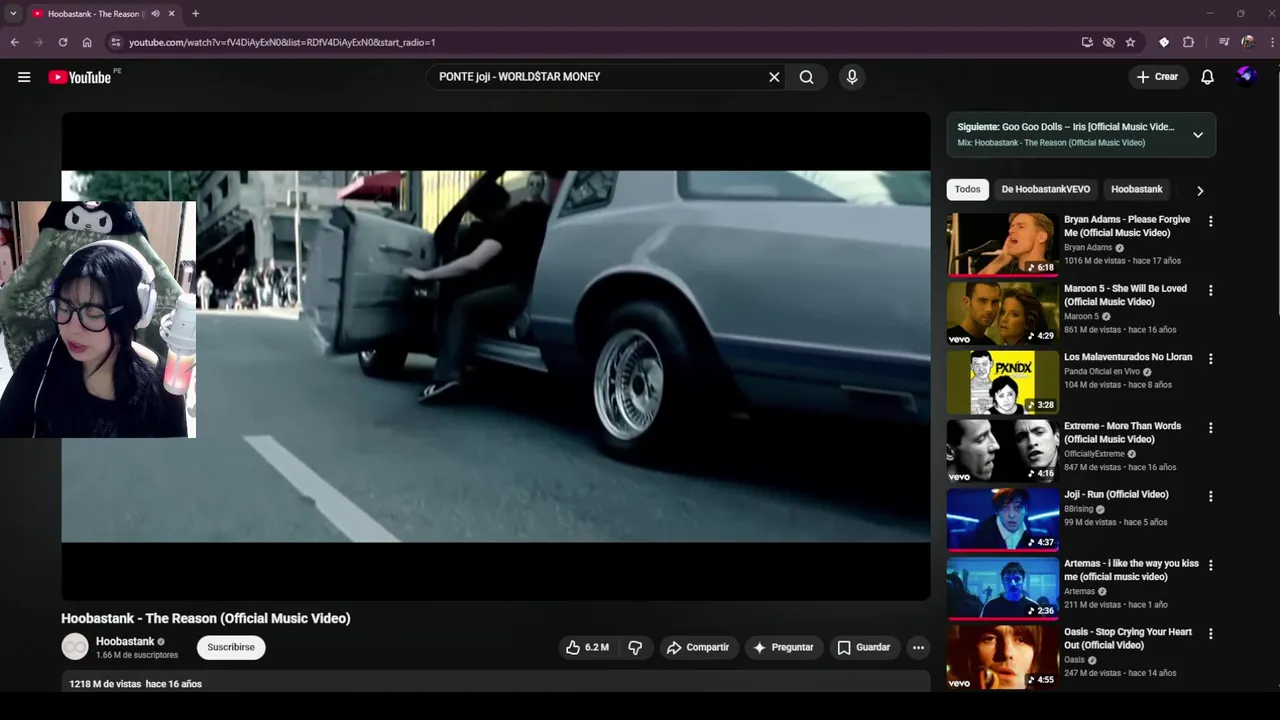The width and height of the screenshot is (1280, 720).
Task: Select the Hoobastank filter chip
Action: click(1137, 189)
